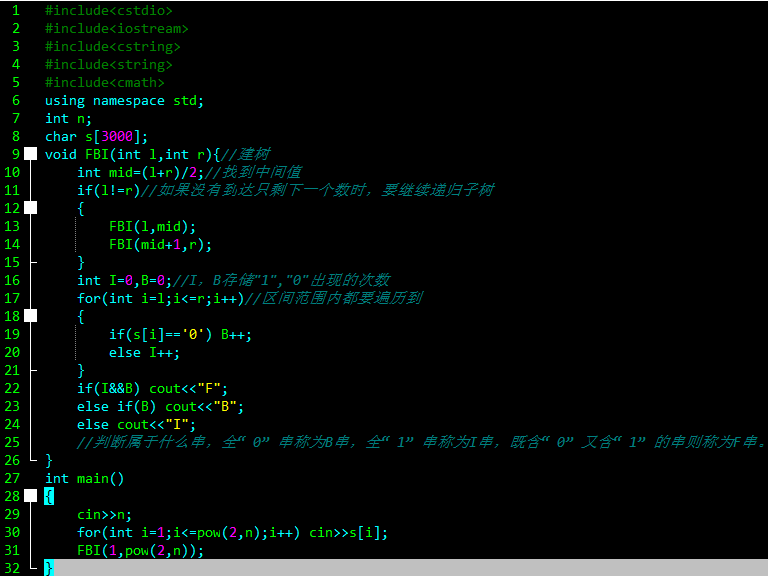Click 'cin>>s[i];' on line 30

[348, 532]
